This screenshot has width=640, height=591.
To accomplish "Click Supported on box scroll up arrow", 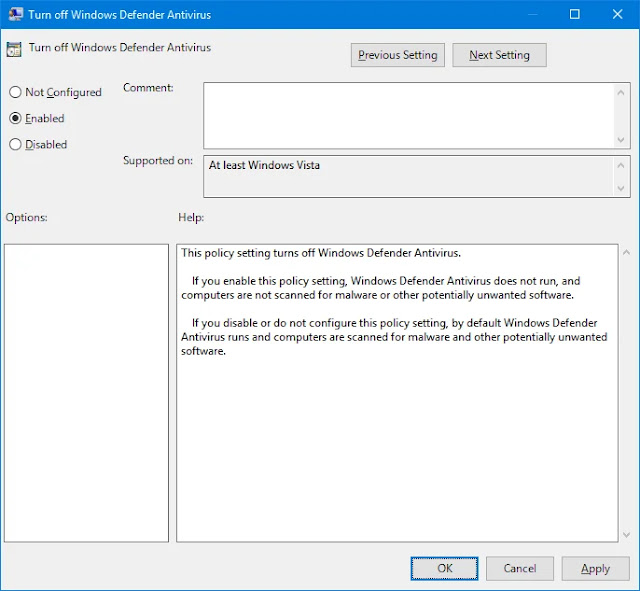I will tap(621, 165).
